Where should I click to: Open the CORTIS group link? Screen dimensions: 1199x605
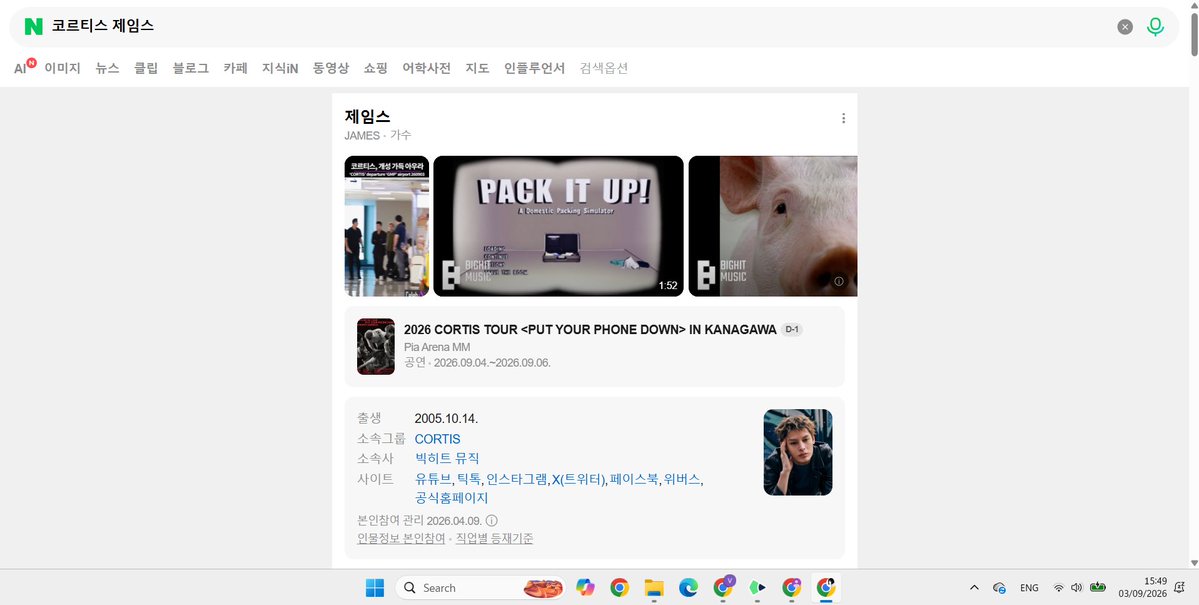[x=437, y=439]
